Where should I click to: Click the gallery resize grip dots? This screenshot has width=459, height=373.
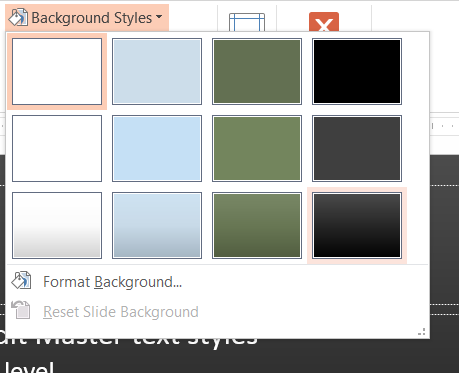(x=422, y=332)
